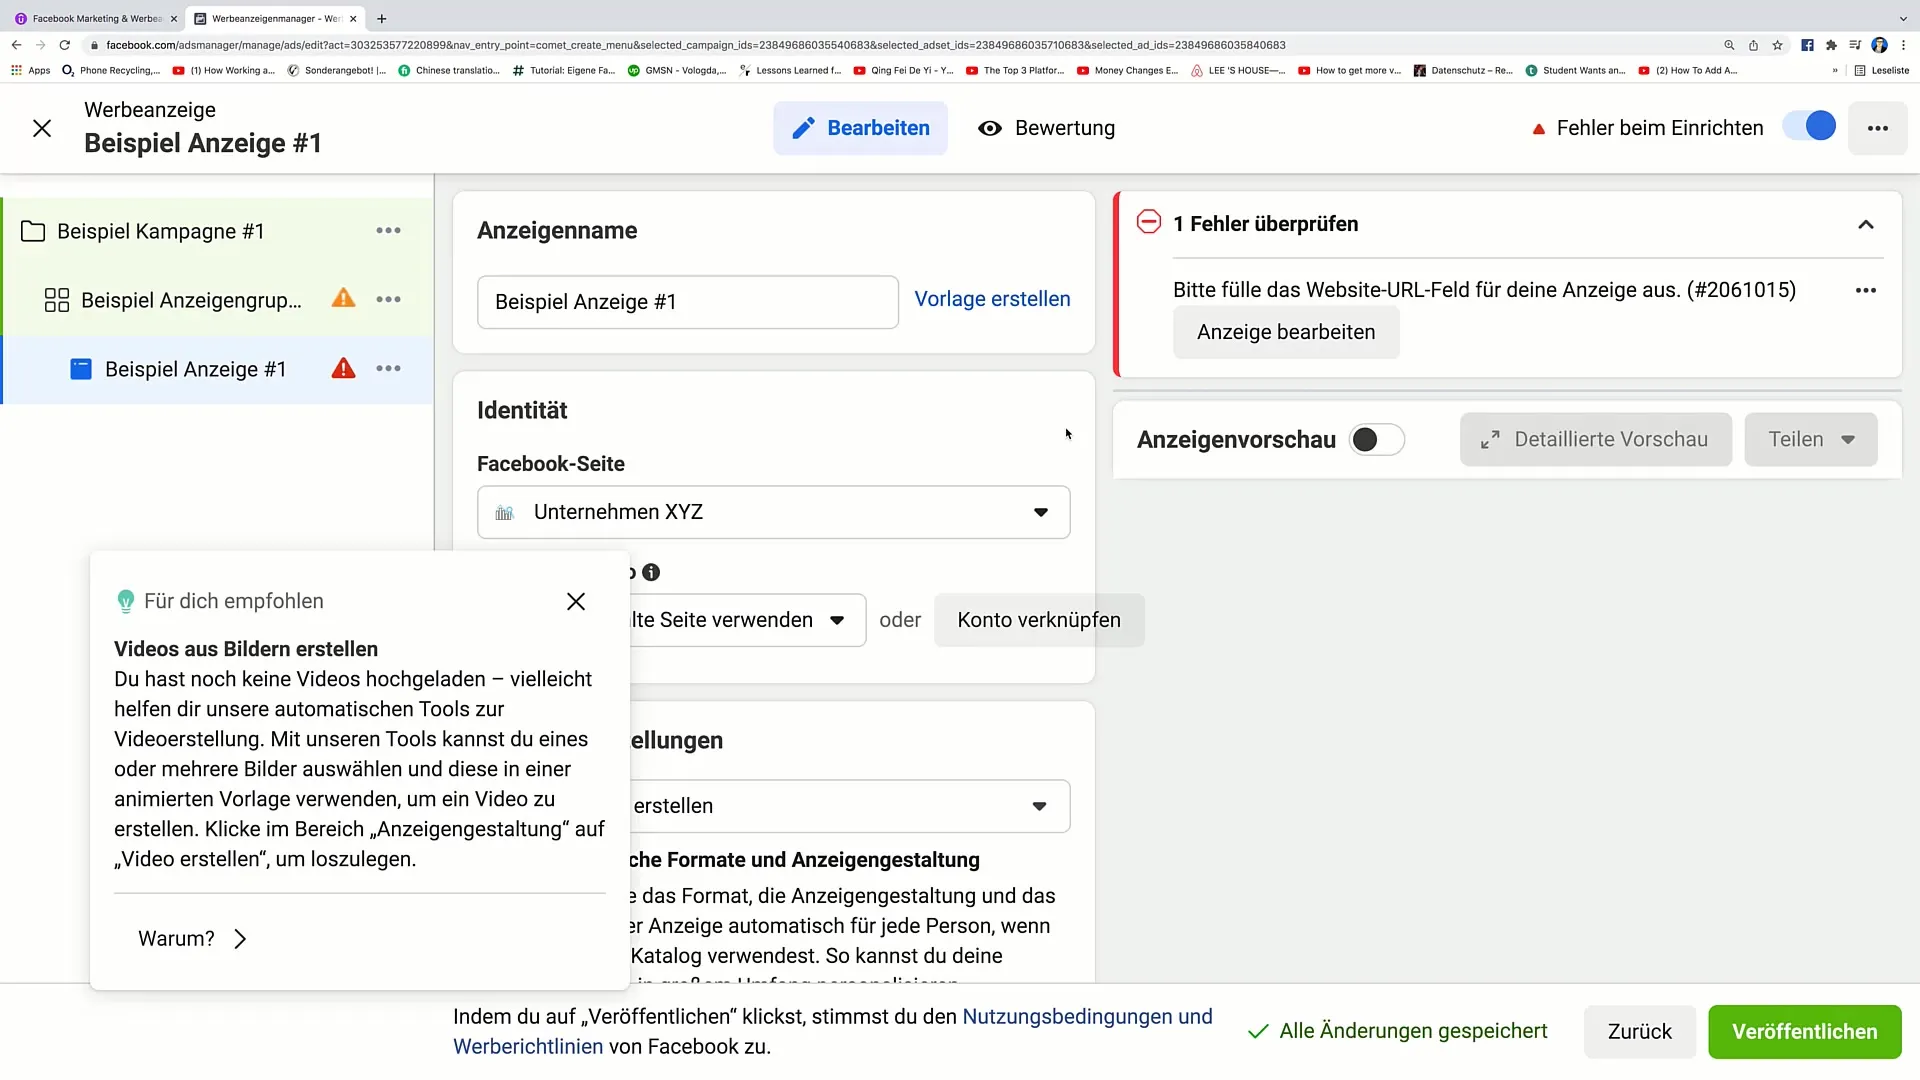Click the Anzeigenname input field
The height and width of the screenshot is (1080, 1920).
(x=687, y=301)
